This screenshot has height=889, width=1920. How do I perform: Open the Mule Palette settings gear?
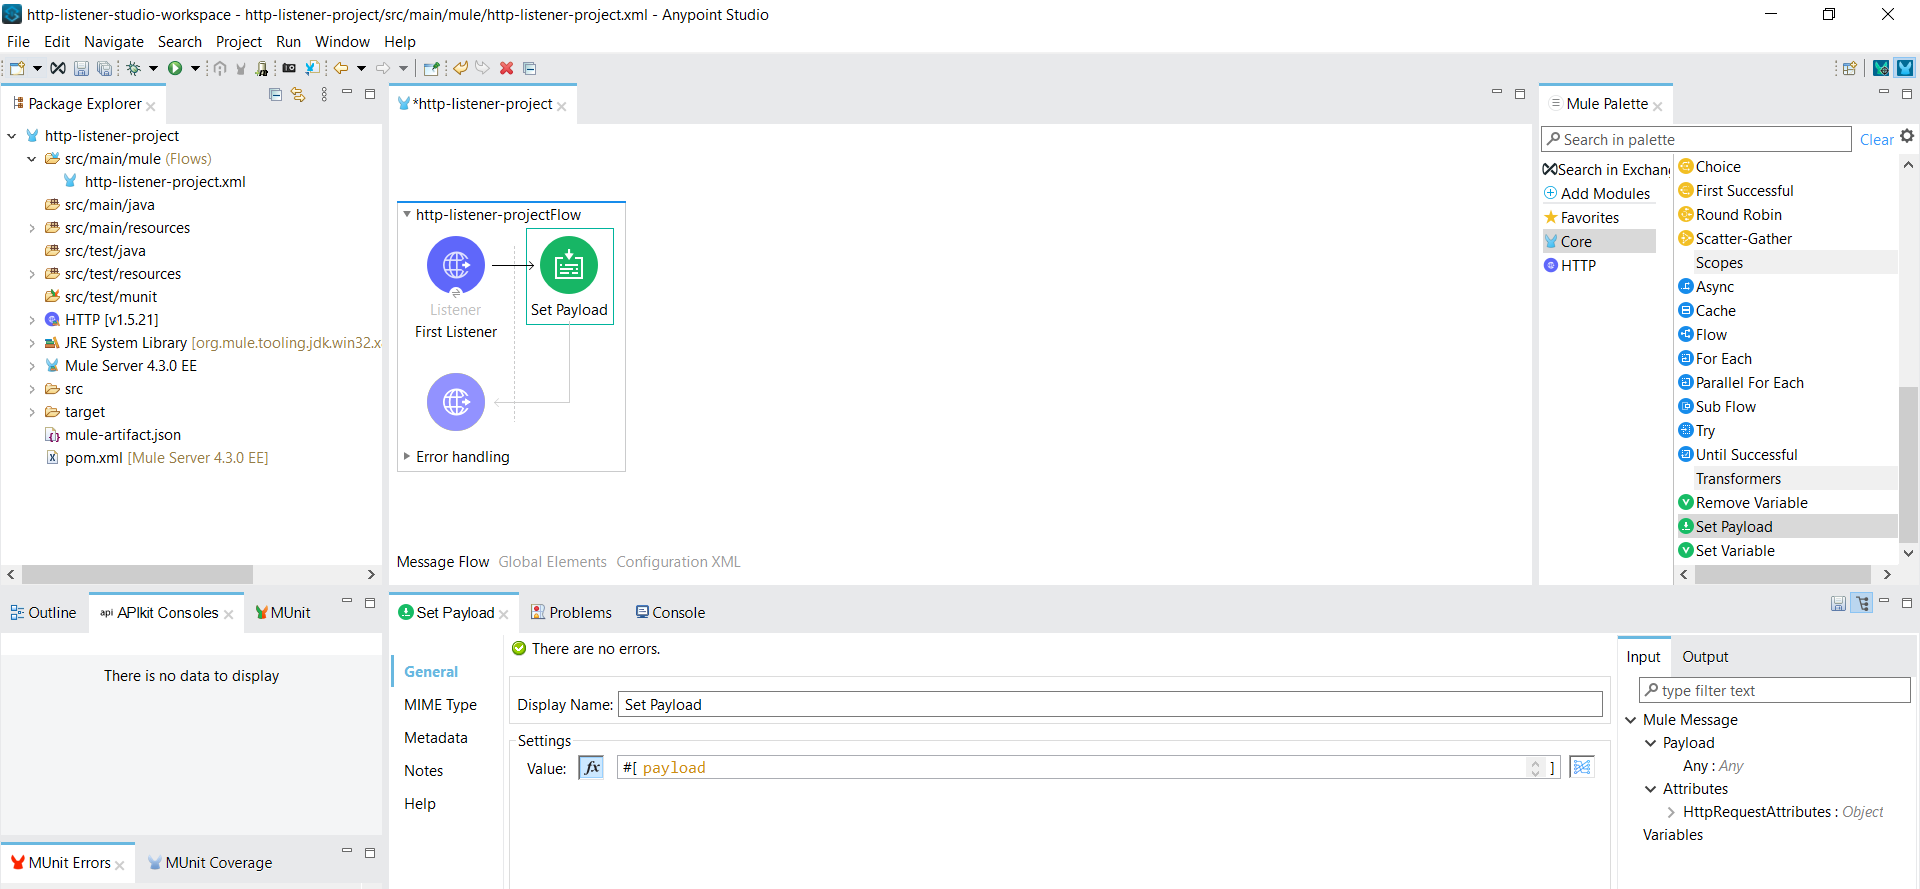(x=1907, y=137)
